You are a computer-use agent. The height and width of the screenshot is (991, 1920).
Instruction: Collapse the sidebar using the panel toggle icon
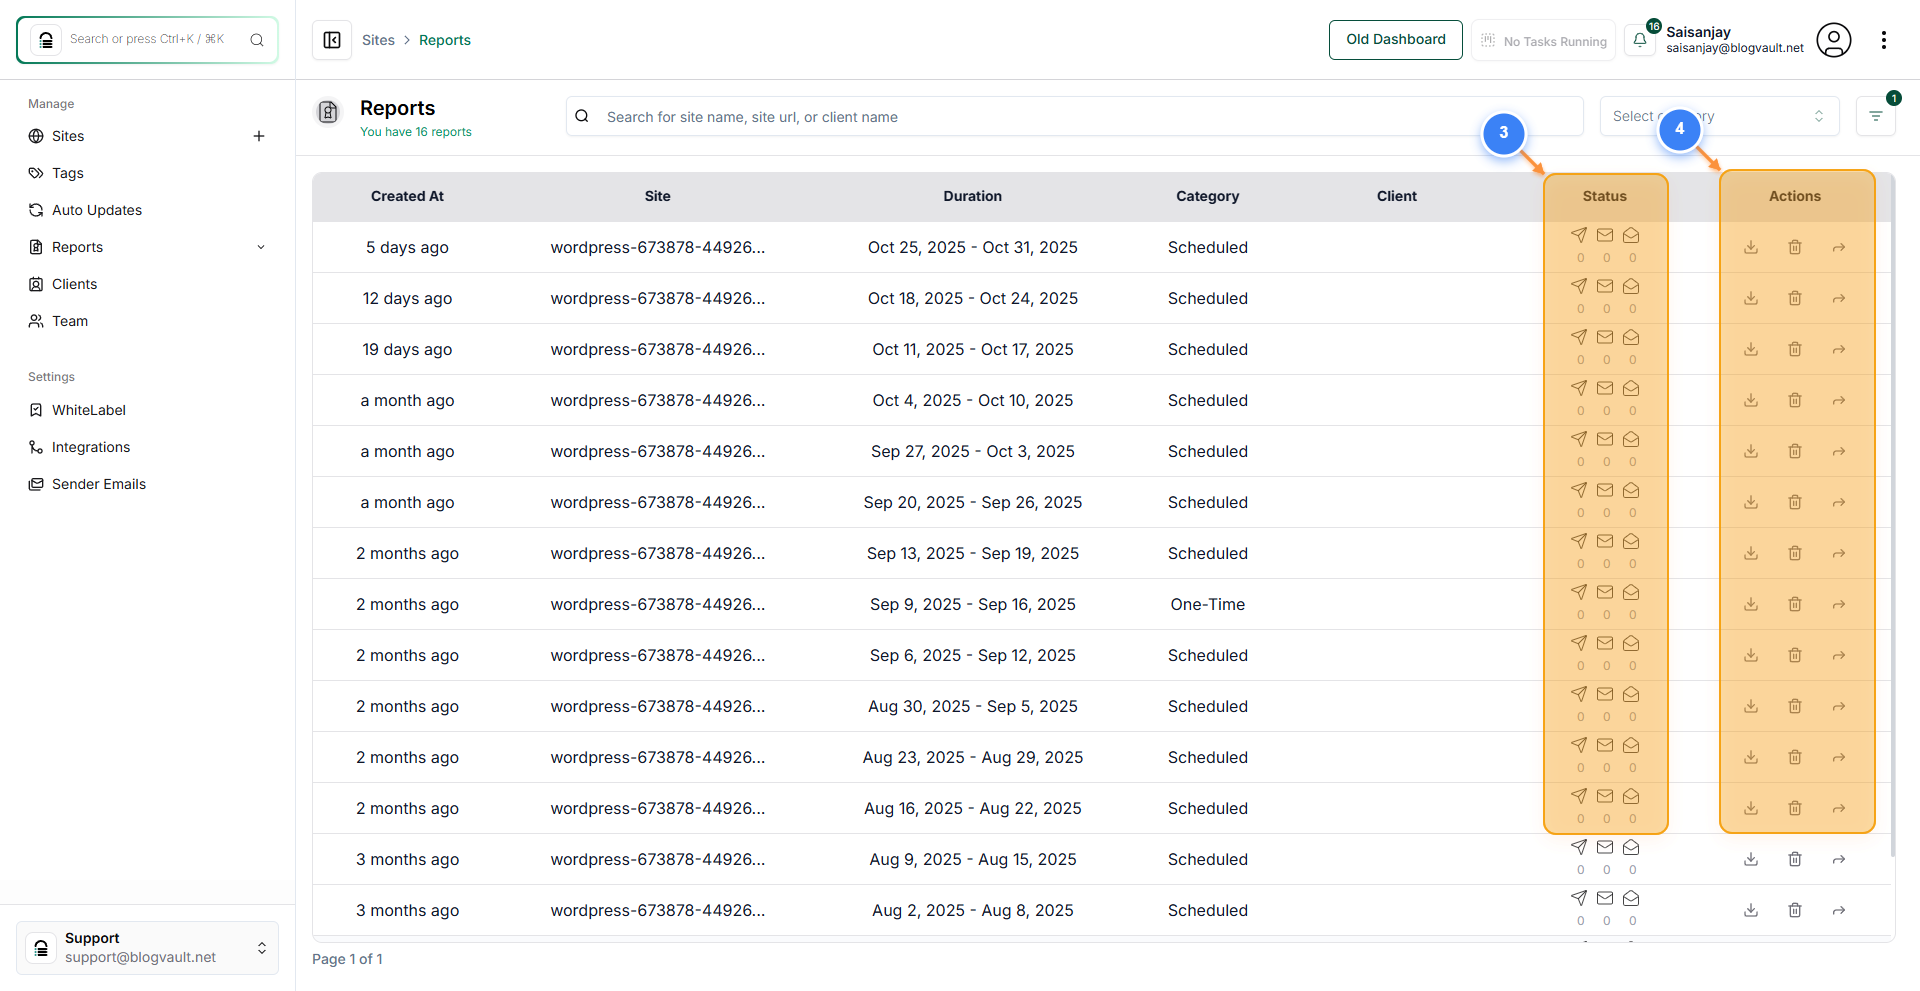pyautogui.click(x=332, y=40)
